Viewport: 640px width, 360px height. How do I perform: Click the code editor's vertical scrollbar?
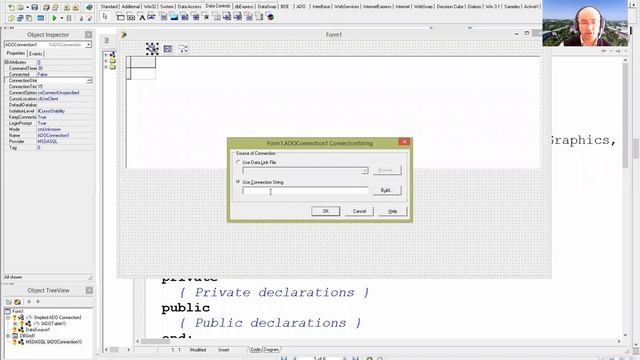click(x=625, y=197)
